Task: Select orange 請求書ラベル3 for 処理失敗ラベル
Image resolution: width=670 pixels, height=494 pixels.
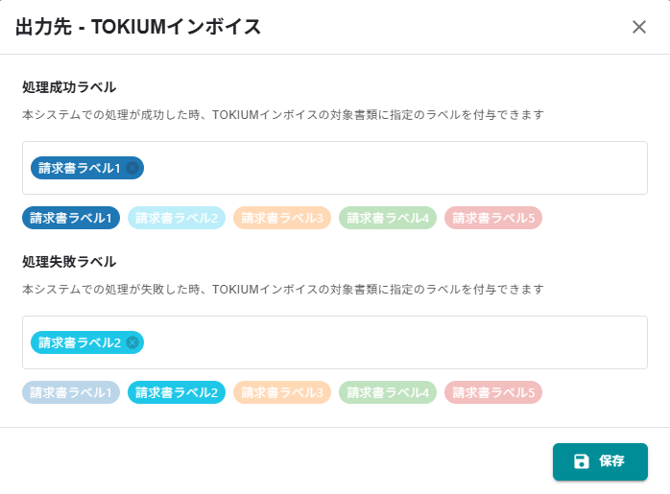Action: [x=282, y=393]
